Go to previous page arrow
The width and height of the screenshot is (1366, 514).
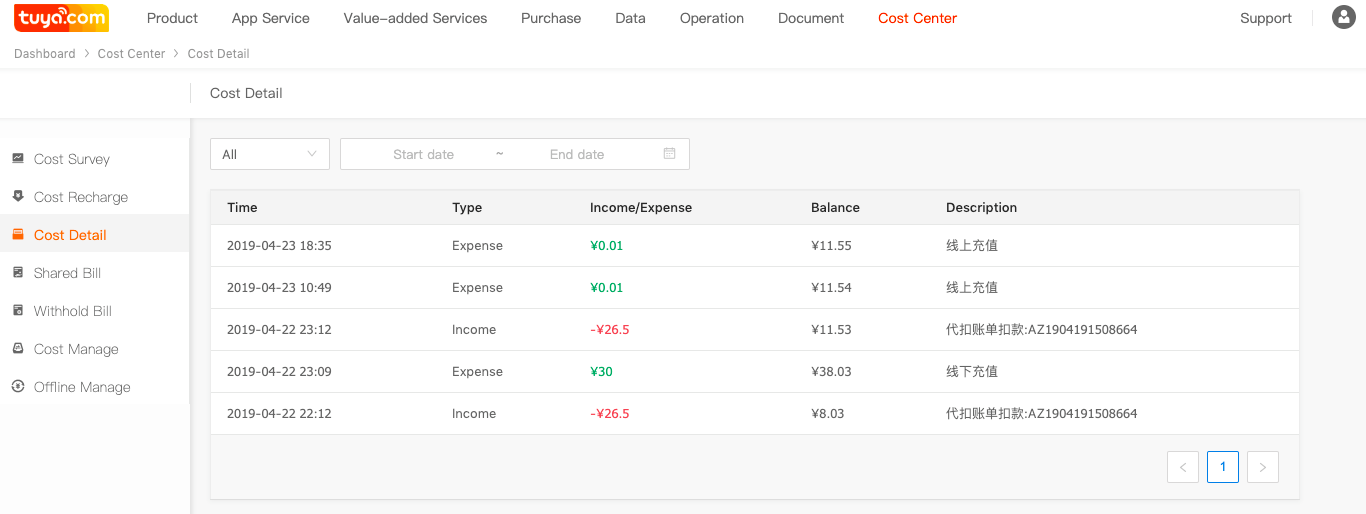[x=1183, y=467]
